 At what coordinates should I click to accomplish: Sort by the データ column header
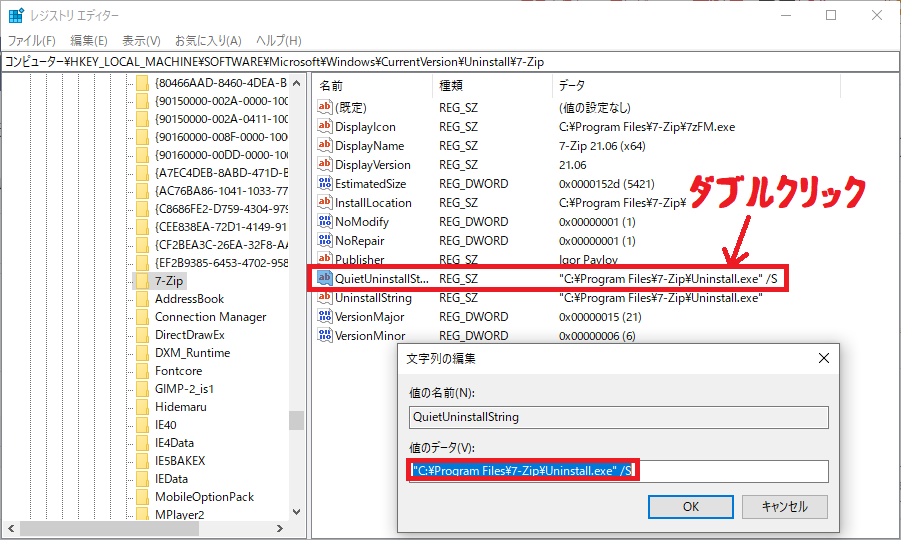coord(696,86)
